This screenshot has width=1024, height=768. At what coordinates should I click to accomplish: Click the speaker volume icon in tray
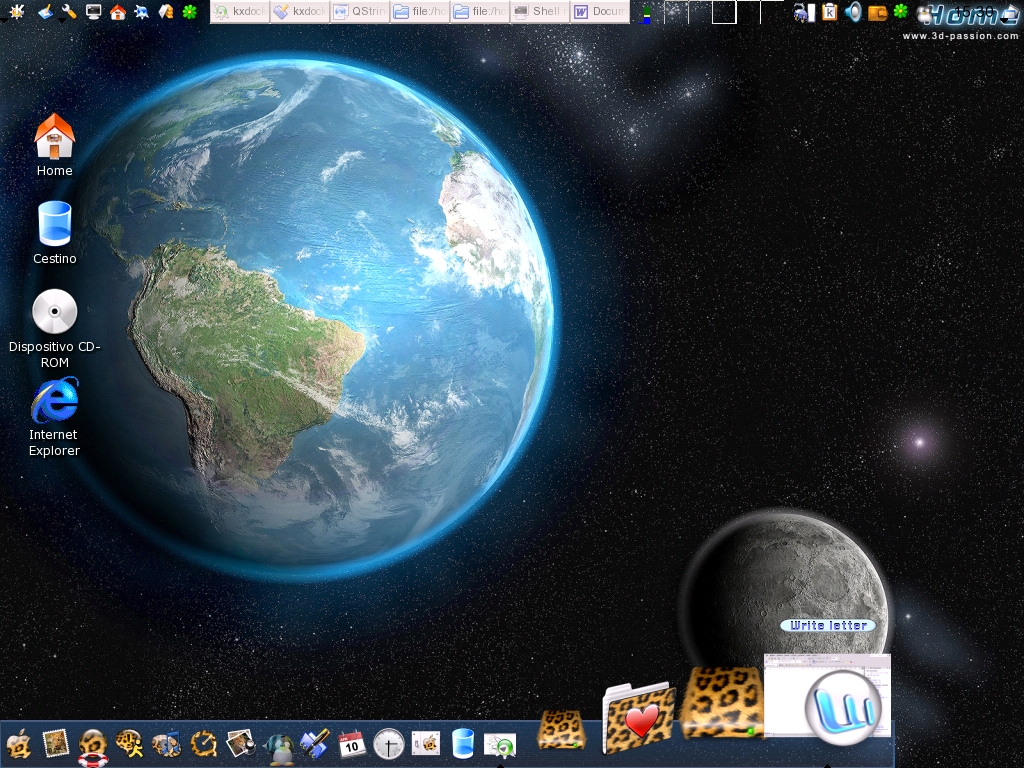point(853,12)
